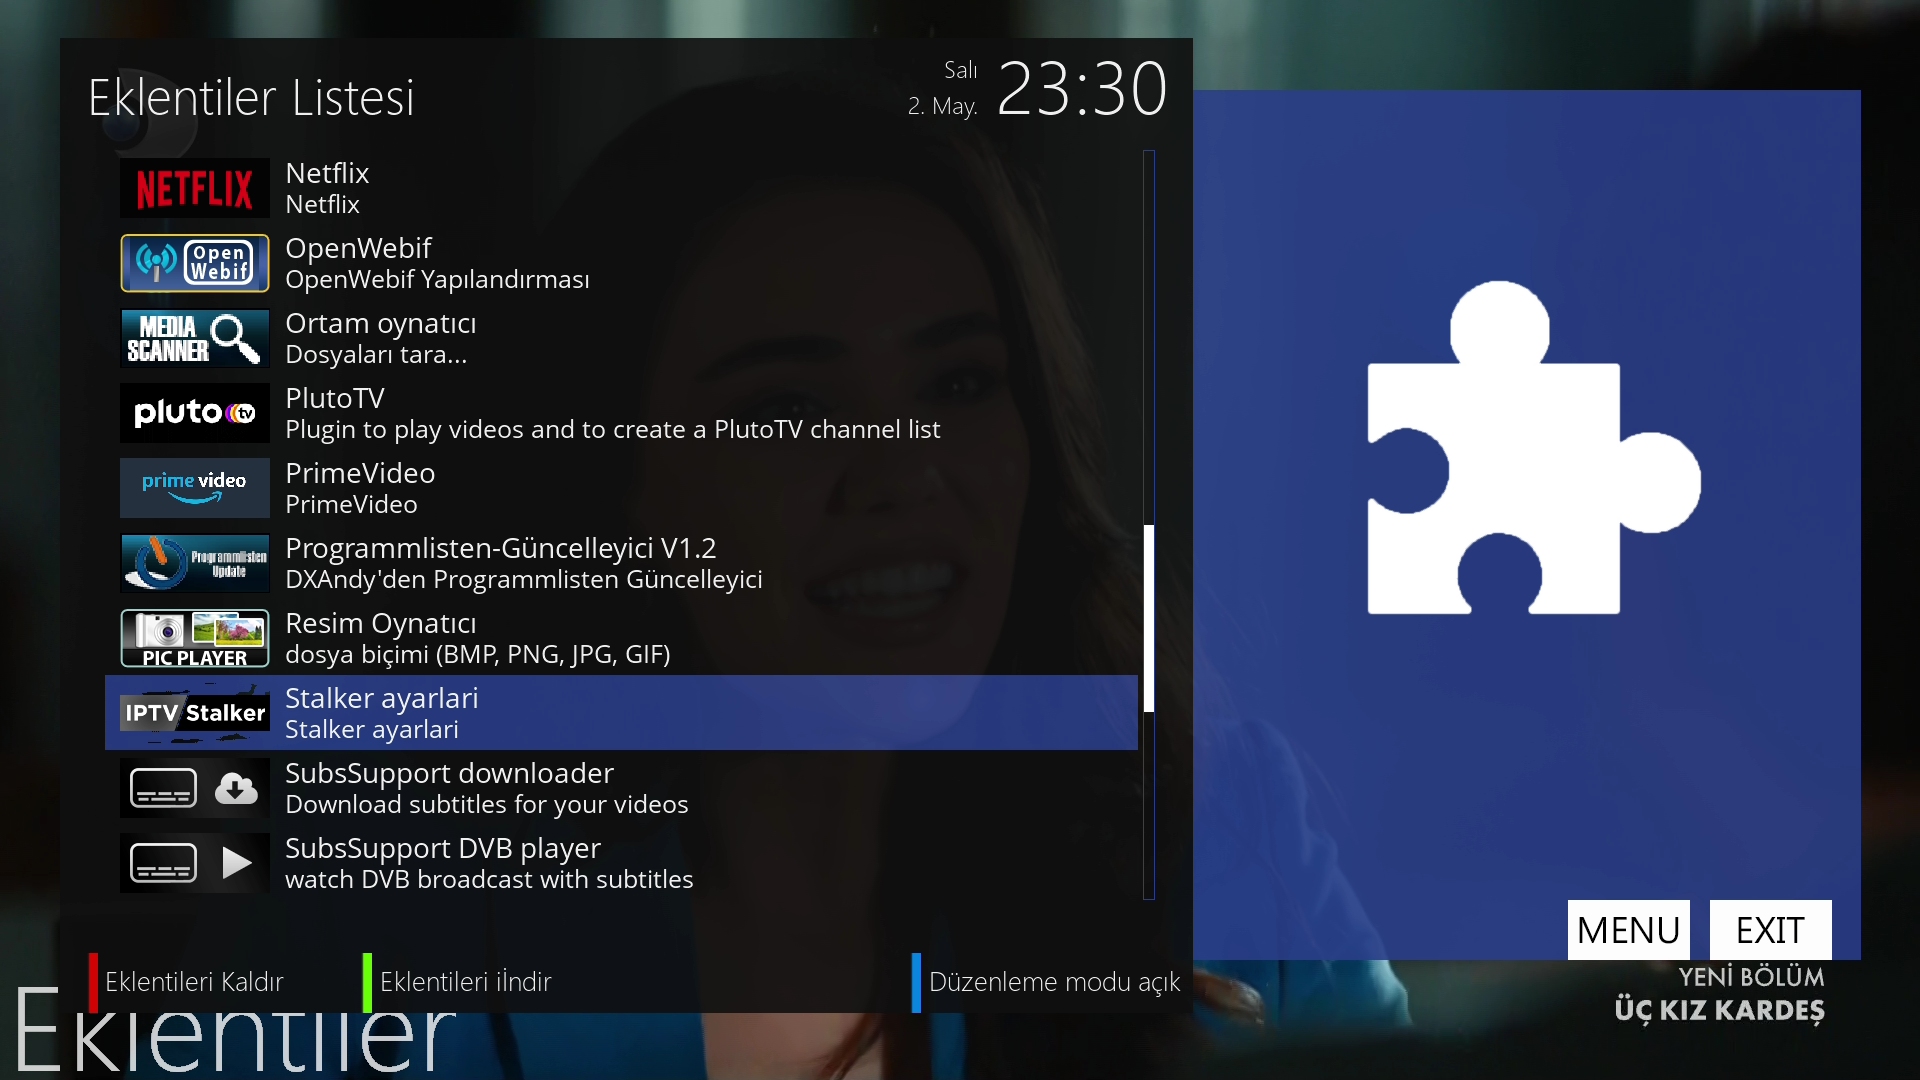Screen dimensions: 1920x1080
Task: Open the SubsSupport downloader cloud icon
Action: [x=236, y=788]
